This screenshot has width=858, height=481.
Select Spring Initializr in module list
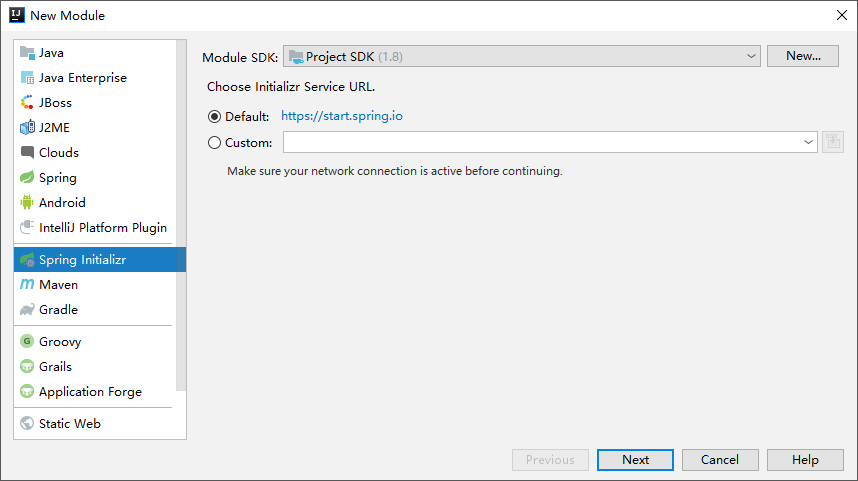pos(100,259)
